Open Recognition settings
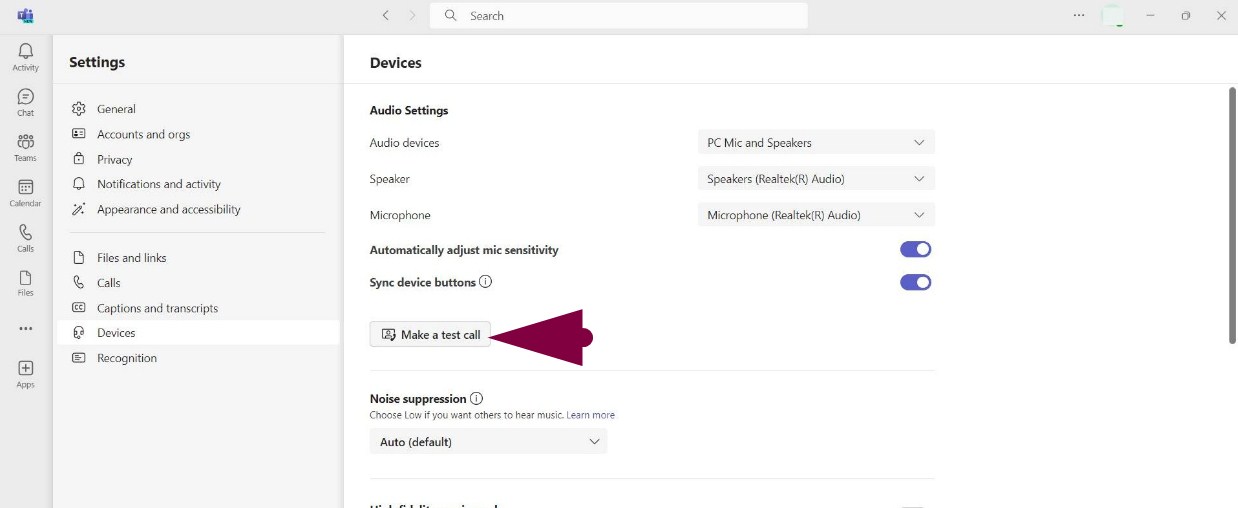This screenshot has width=1238, height=508. pyautogui.click(x=198, y=358)
